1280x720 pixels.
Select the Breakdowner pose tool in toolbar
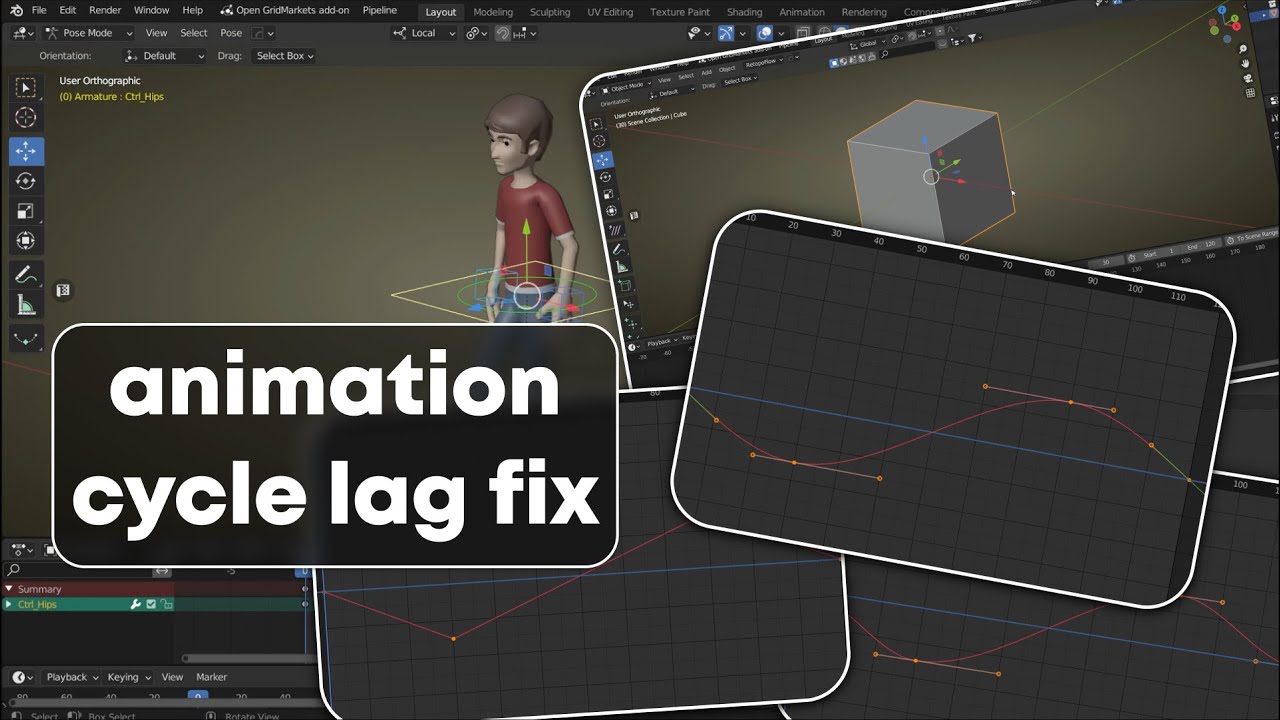click(x=26, y=337)
